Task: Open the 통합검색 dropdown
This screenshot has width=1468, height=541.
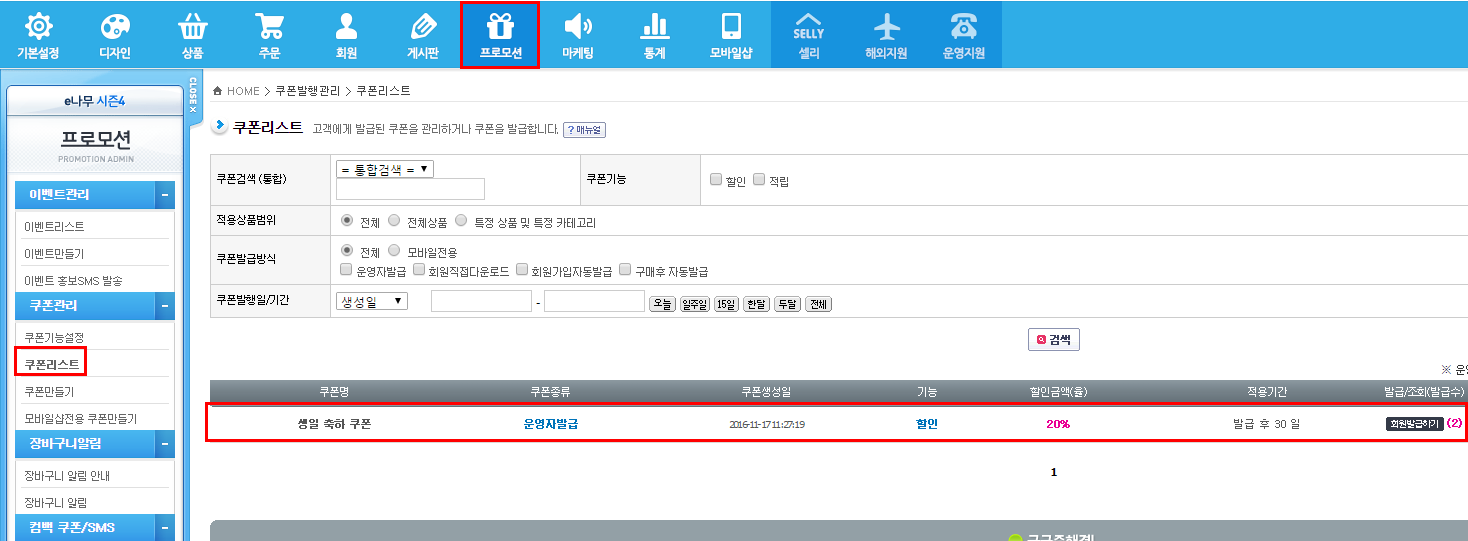Action: pyautogui.click(x=385, y=169)
